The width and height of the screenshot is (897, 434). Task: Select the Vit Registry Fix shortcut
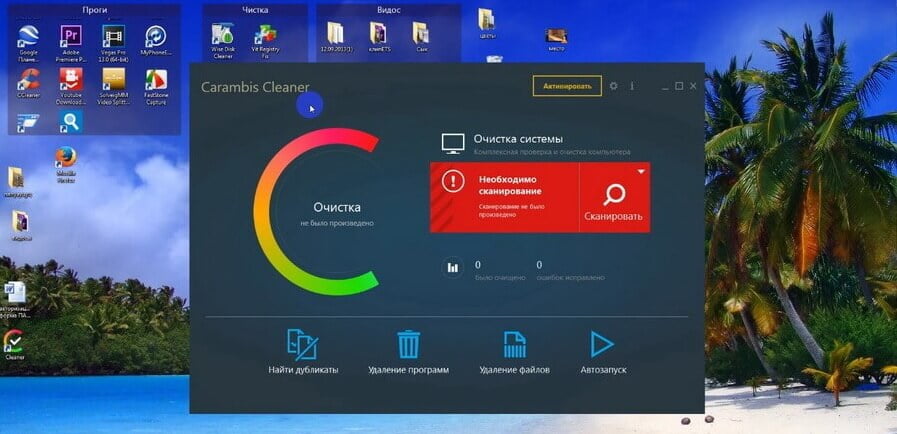point(265,42)
